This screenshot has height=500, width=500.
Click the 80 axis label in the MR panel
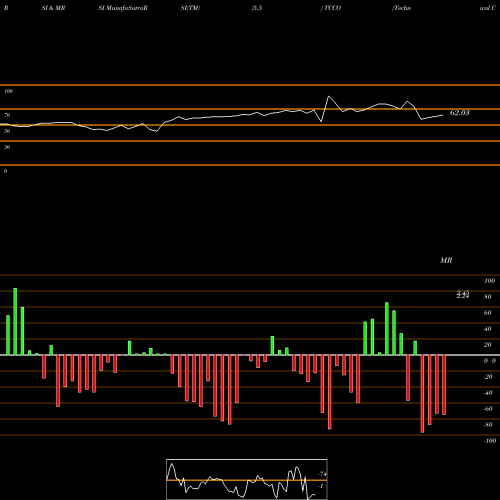[488, 297]
